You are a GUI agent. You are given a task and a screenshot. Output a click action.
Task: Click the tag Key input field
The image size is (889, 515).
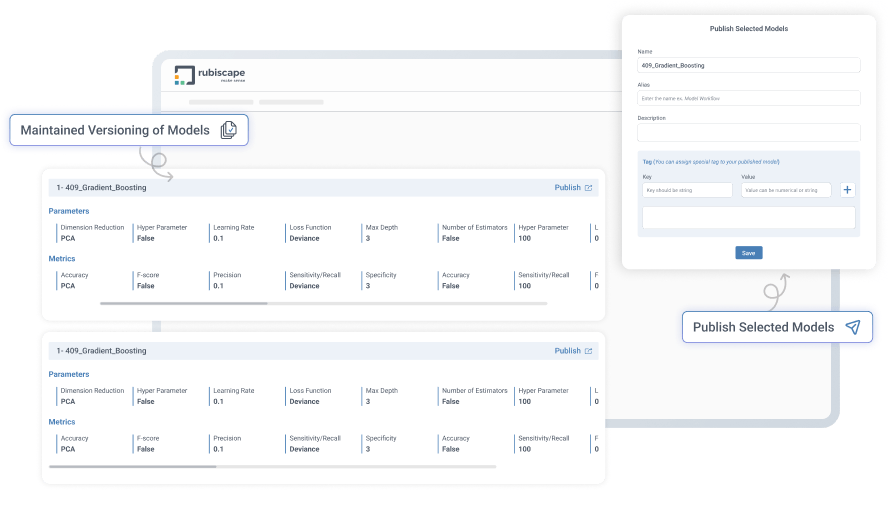click(687, 190)
